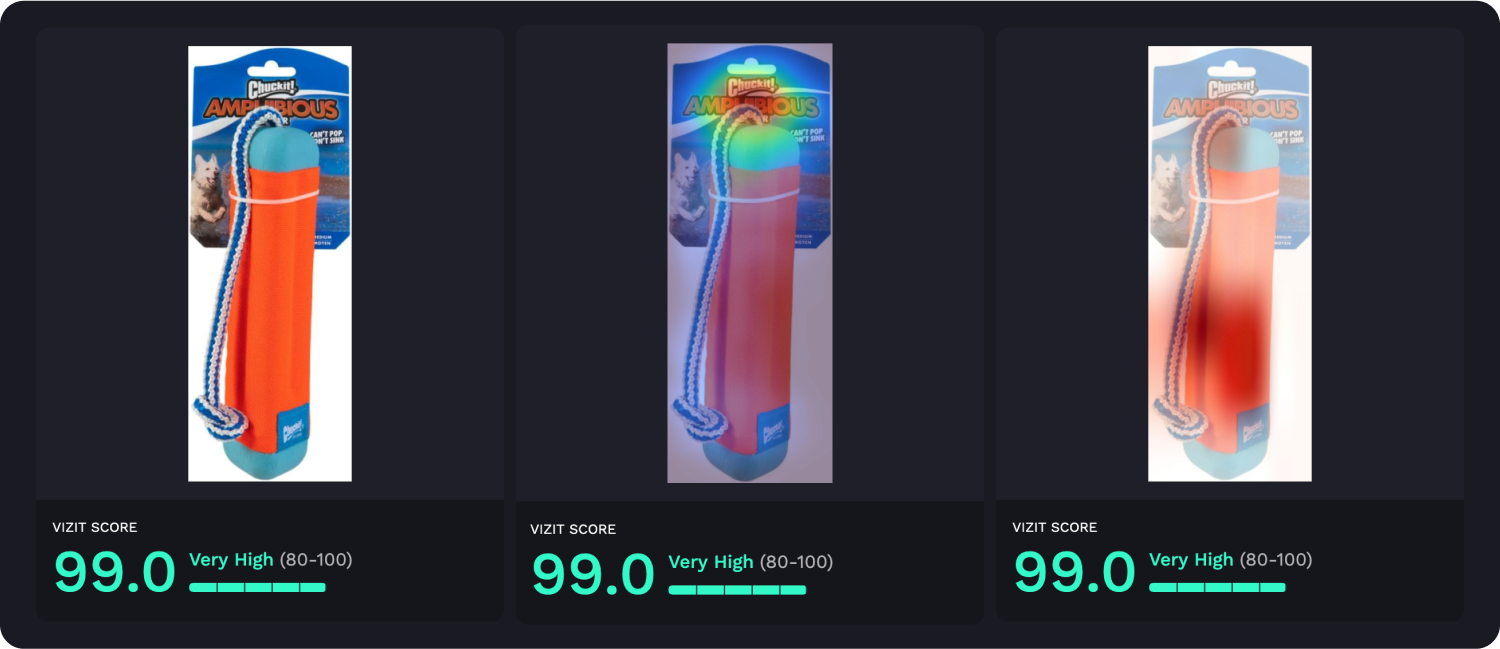The height and width of the screenshot is (649, 1500).
Task: Click Very High label under heatmap image
Action: [x=711, y=562]
